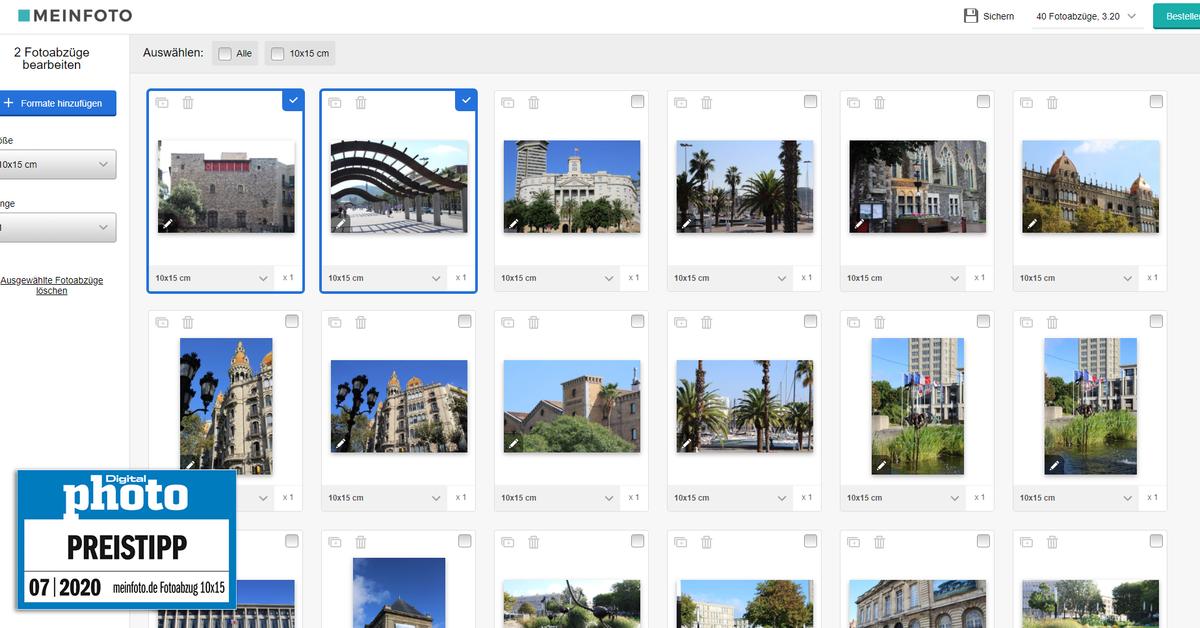1200x628 pixels.
Task: Click trash icon on curved pergola photo card
Action: tap(361, 102)
